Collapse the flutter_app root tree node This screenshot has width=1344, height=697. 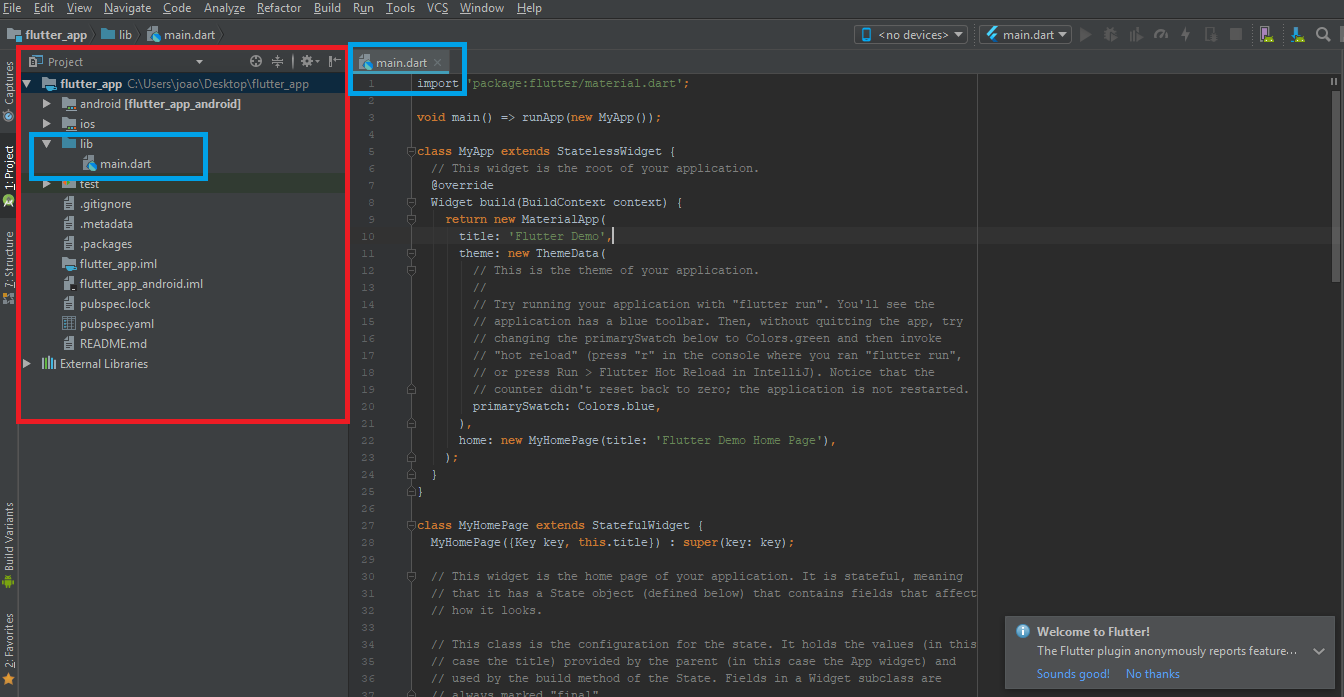coord(27,84)
